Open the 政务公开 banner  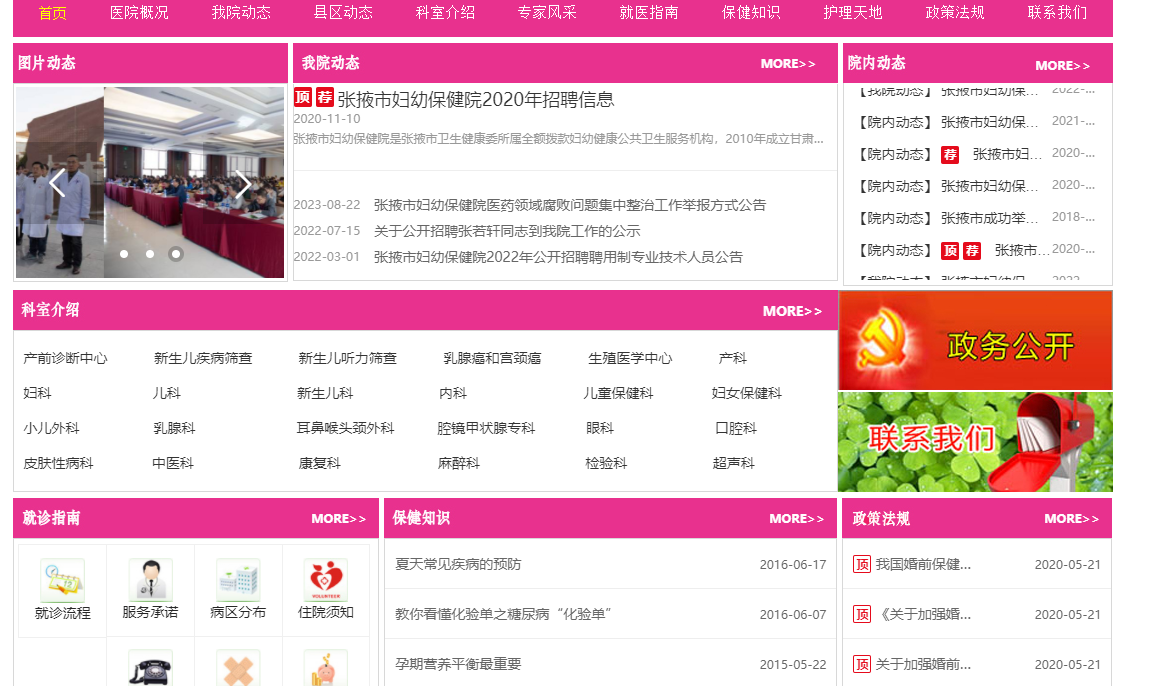point(975,340)
